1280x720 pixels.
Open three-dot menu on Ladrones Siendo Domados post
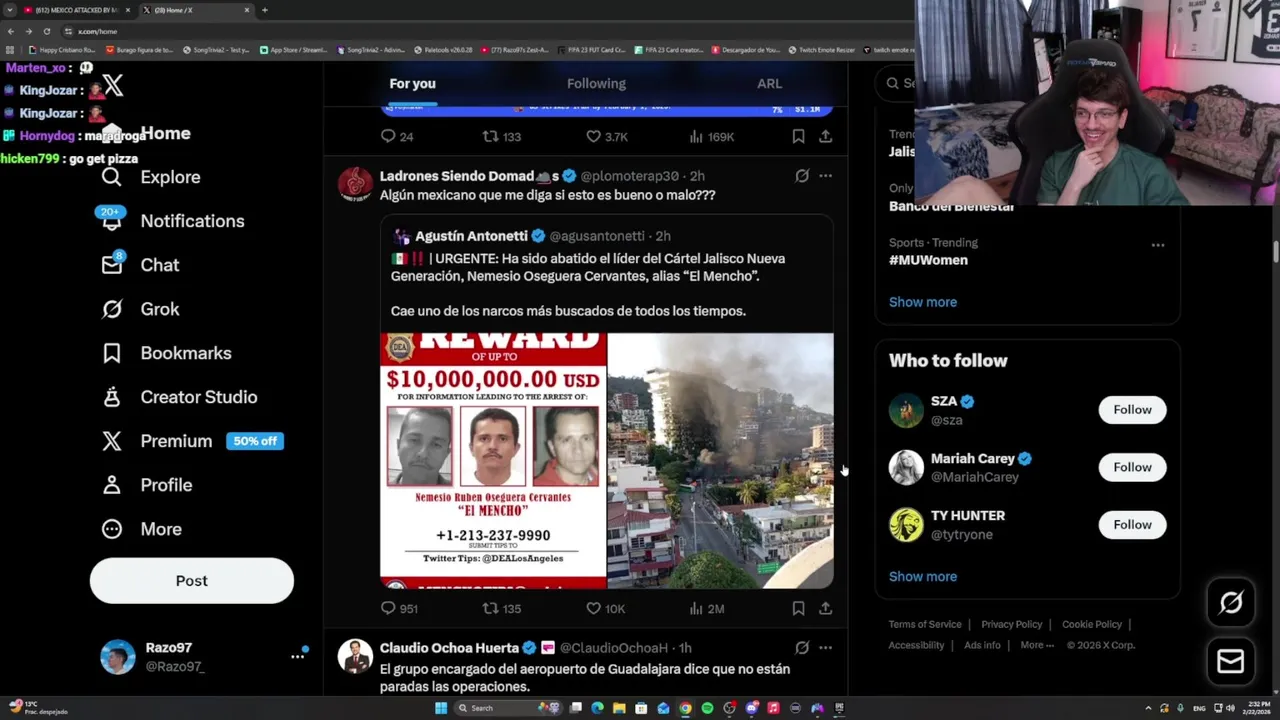pos(825,176)
